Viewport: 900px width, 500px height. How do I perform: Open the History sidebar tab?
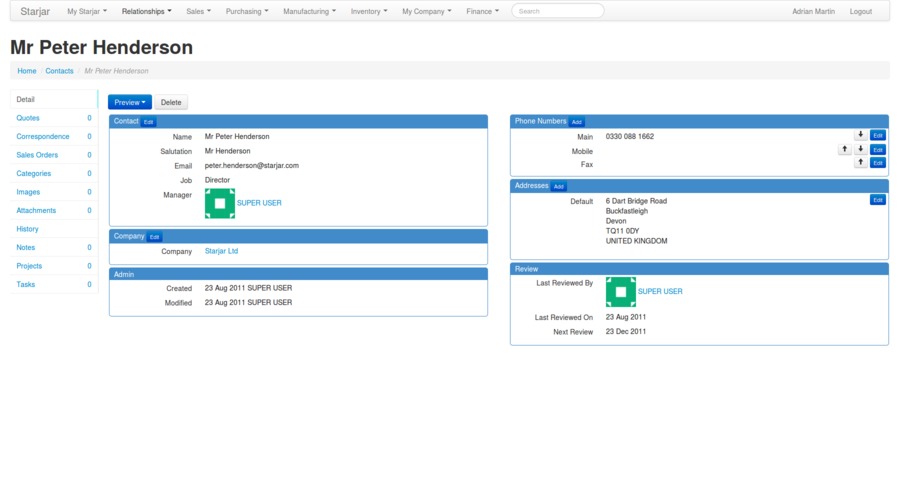pyautogui.click(x=28, y=229)
